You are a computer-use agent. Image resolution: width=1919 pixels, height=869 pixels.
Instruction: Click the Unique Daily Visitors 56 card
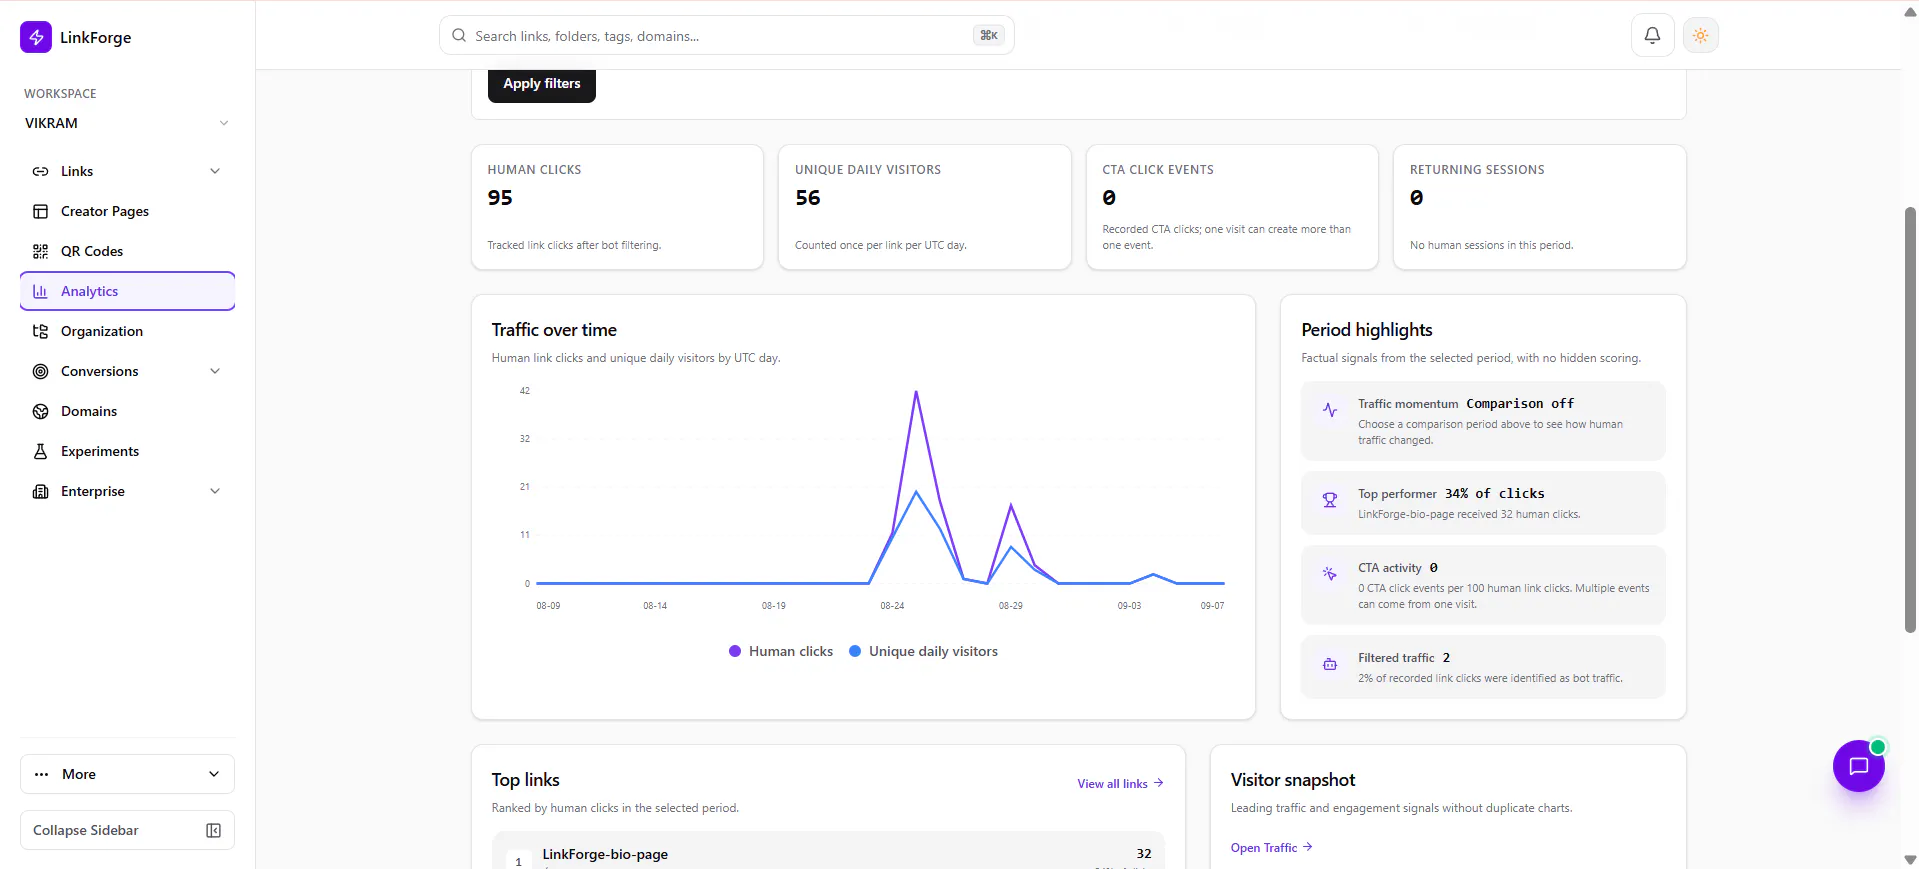(x=925, y=207)
